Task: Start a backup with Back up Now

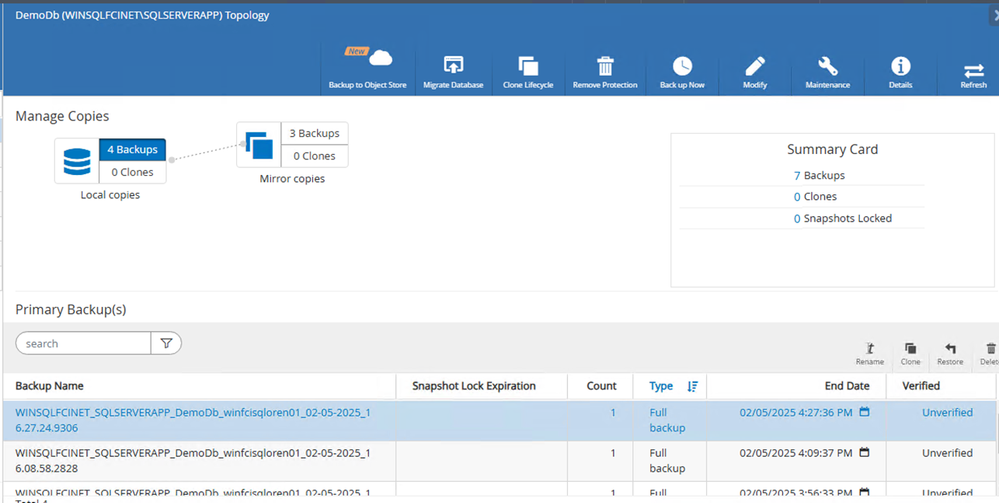Action: coord(682,68)
